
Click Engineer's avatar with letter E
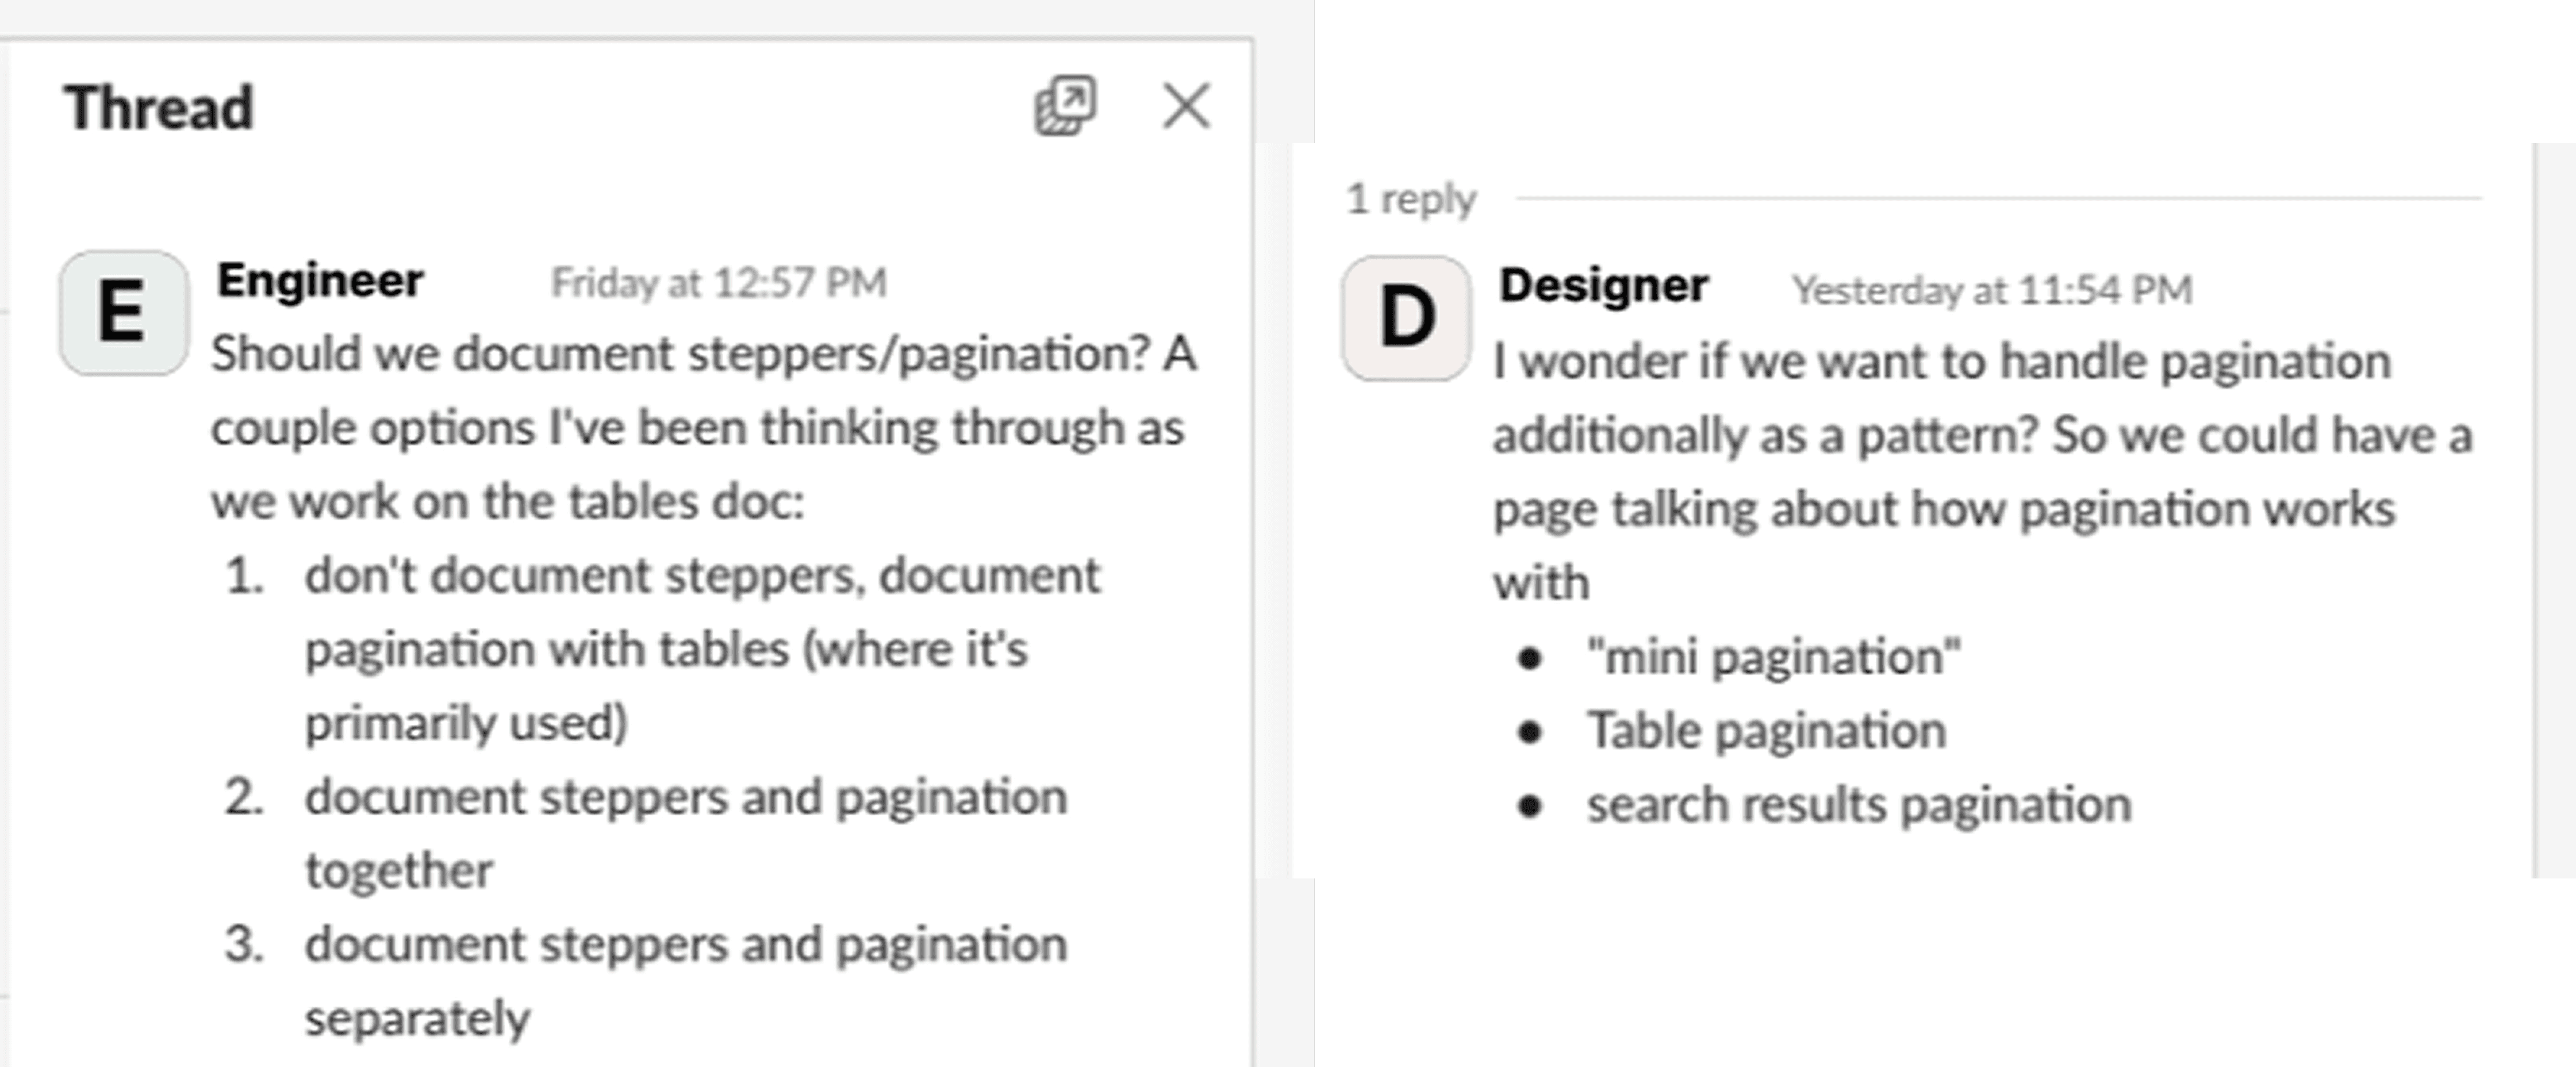(123, 313)
